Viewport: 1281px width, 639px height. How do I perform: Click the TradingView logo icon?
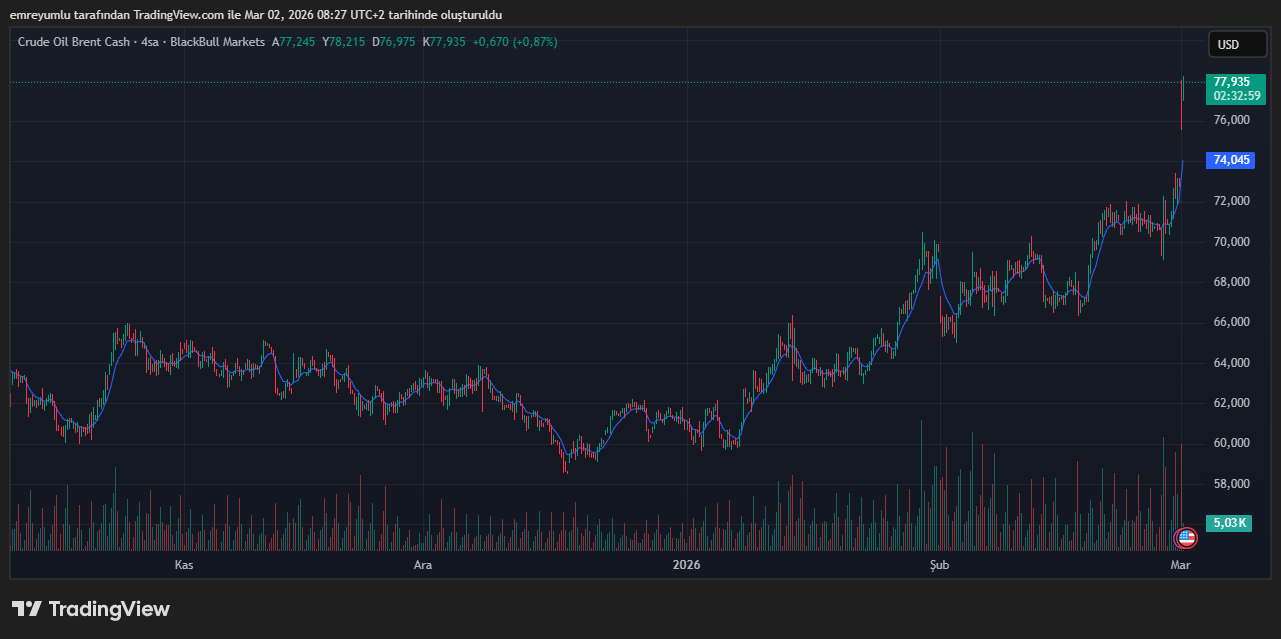pyautogui.click(x=27, y=609)
